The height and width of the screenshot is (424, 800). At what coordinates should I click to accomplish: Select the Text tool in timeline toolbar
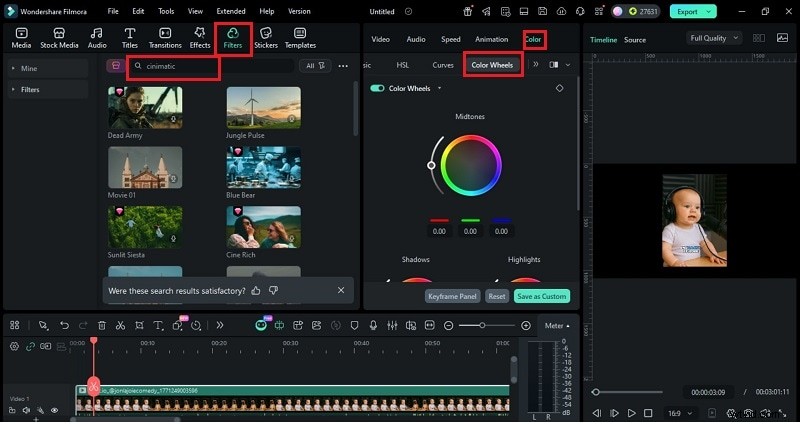[158, 325]
